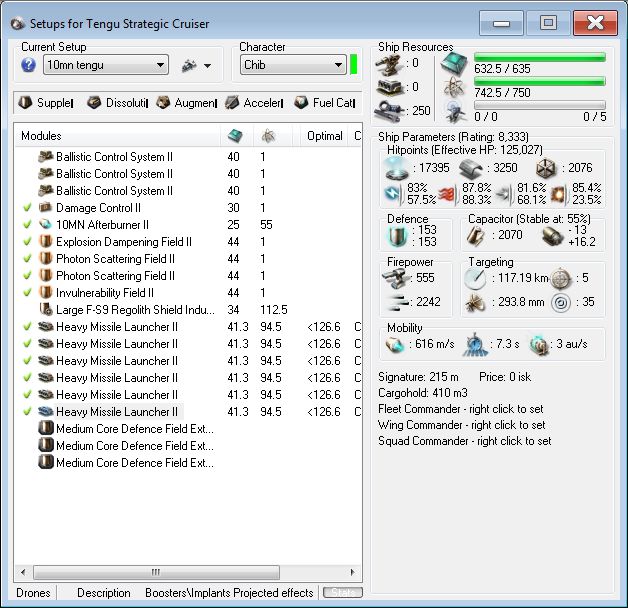This screenshot has height=608, width=628.
Task: Click the powergrid column header icon
Action: (268, 136)
